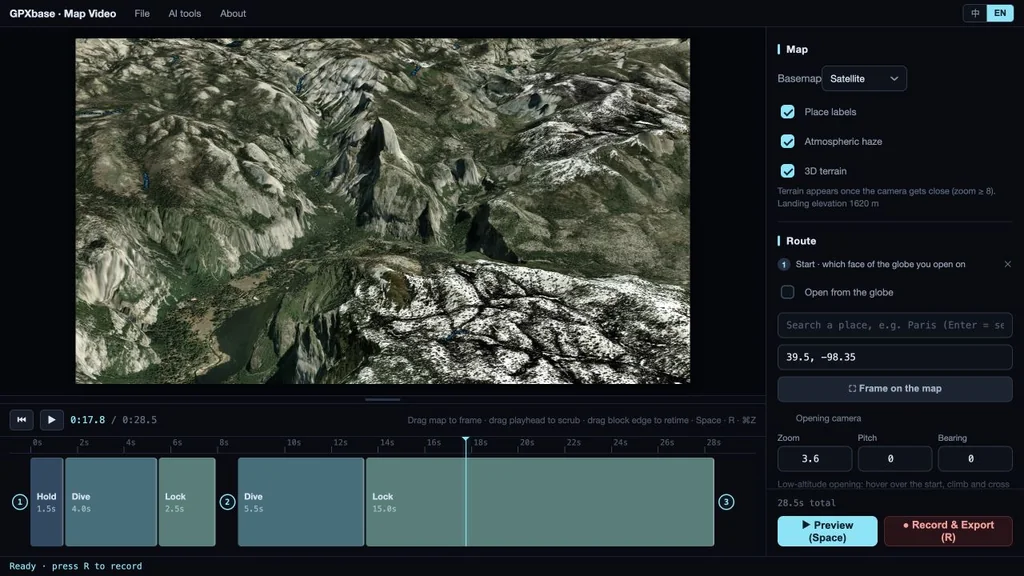Turn off the 3D terrain checkbox
This screenshot has width=1024, height=576.
tap(788, 170)
